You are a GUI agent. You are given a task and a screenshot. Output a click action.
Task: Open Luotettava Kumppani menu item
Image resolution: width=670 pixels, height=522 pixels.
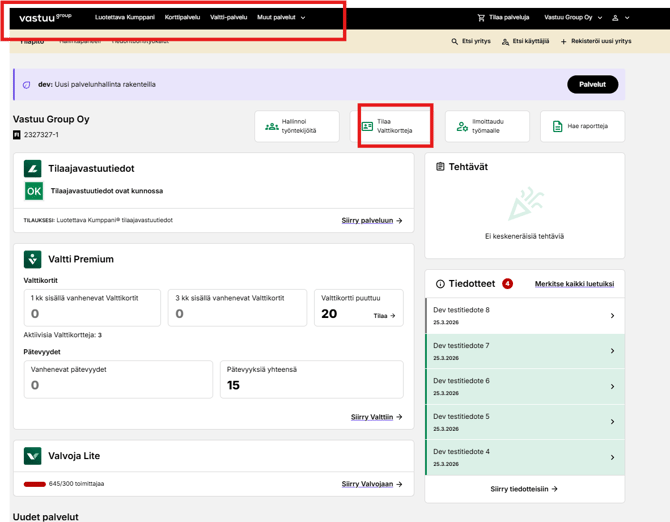[x=125, y=18]
